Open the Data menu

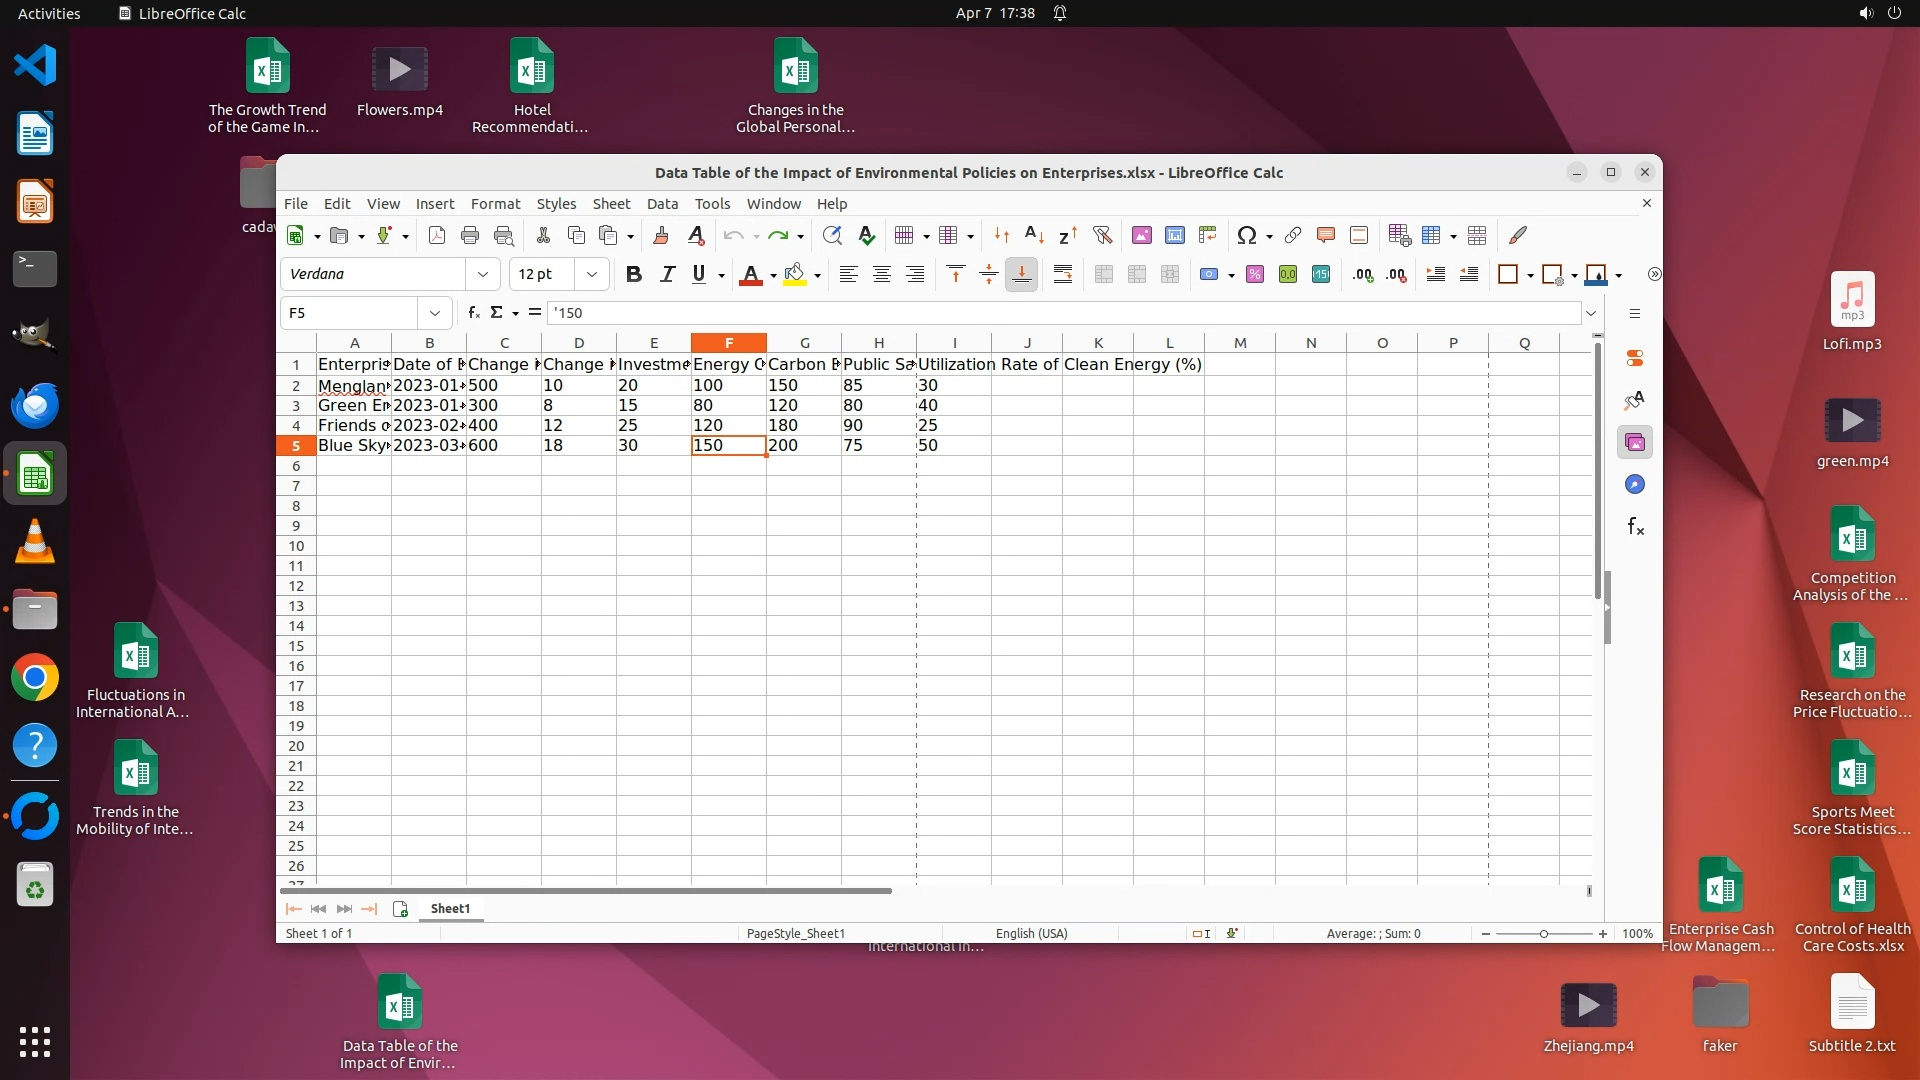(x=662, y=204)
